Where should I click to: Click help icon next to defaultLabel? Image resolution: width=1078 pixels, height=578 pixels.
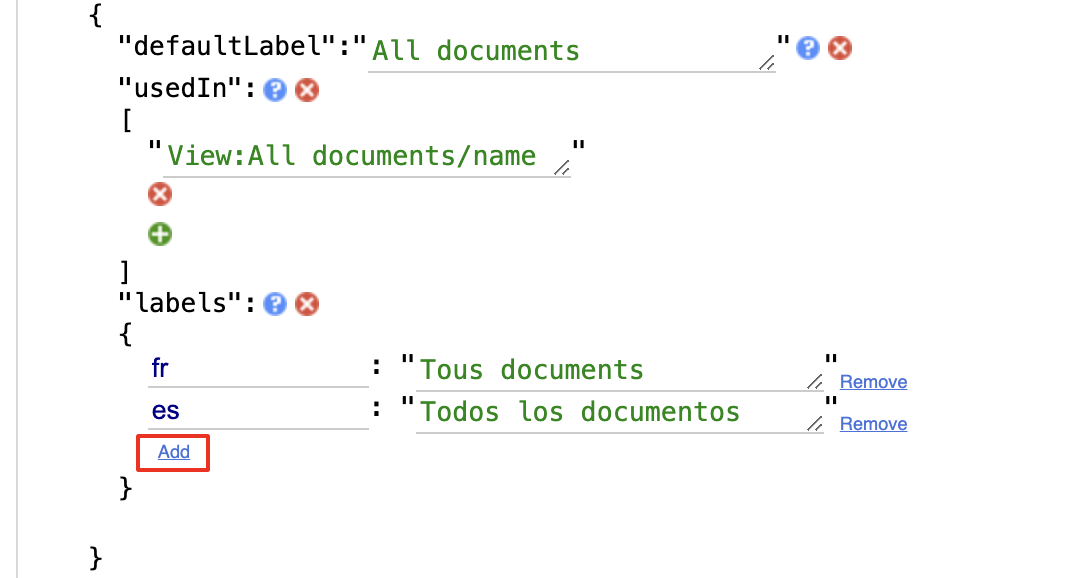point(808,48)
